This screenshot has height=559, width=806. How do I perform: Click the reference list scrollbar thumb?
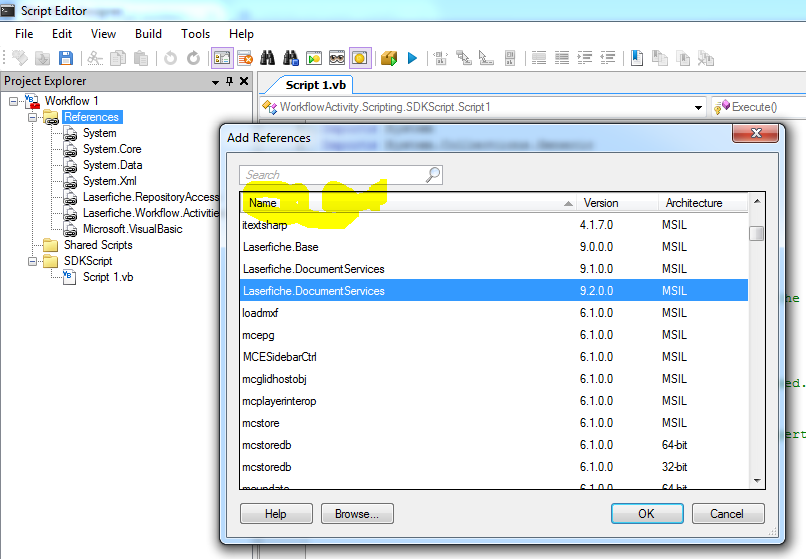point(757,233)
